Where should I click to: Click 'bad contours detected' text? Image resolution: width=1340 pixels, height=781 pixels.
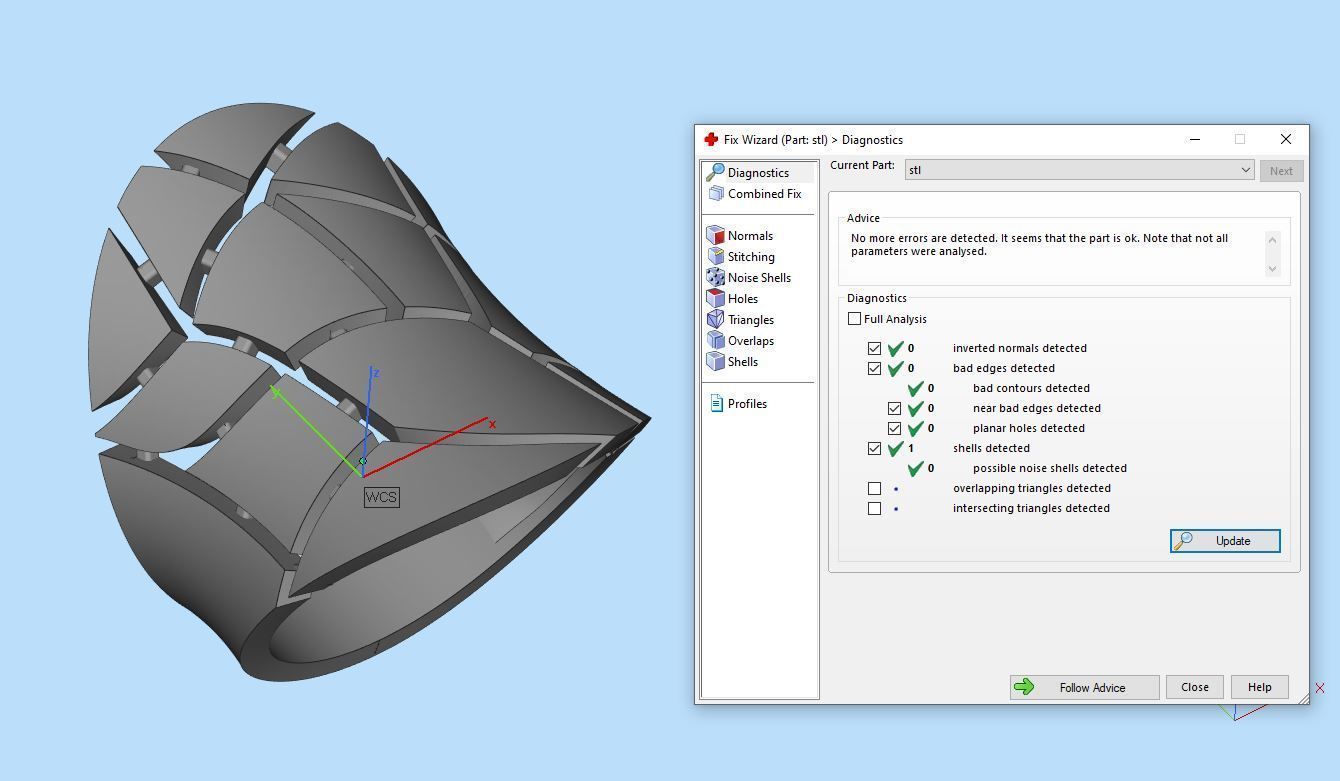[1031, 388]
